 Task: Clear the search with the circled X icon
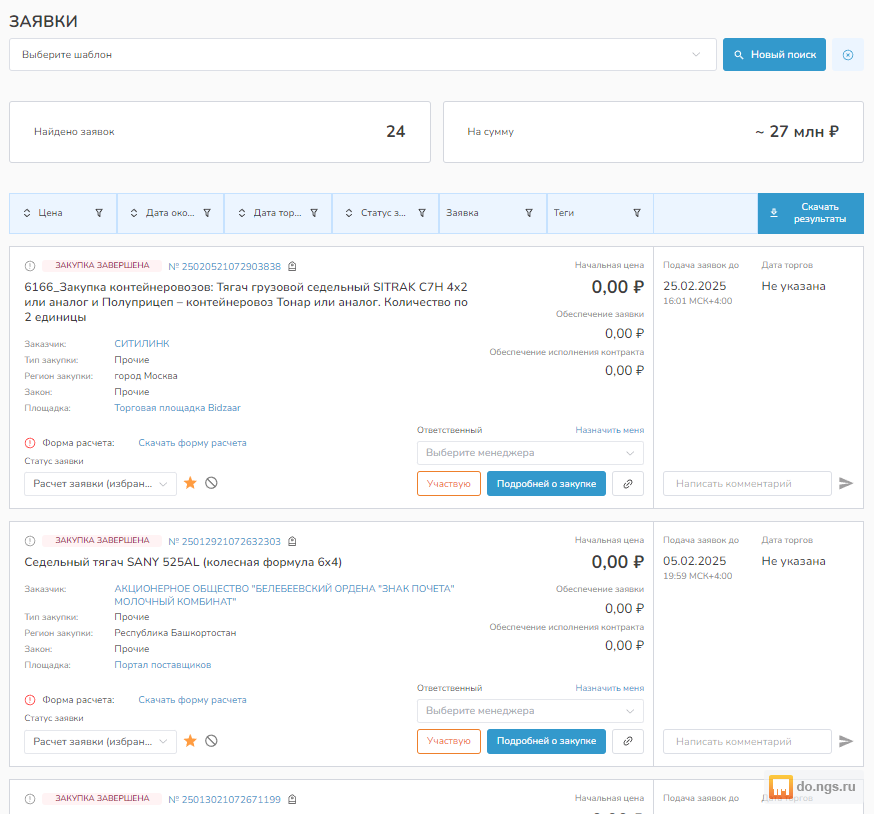(x=847, y=55)
